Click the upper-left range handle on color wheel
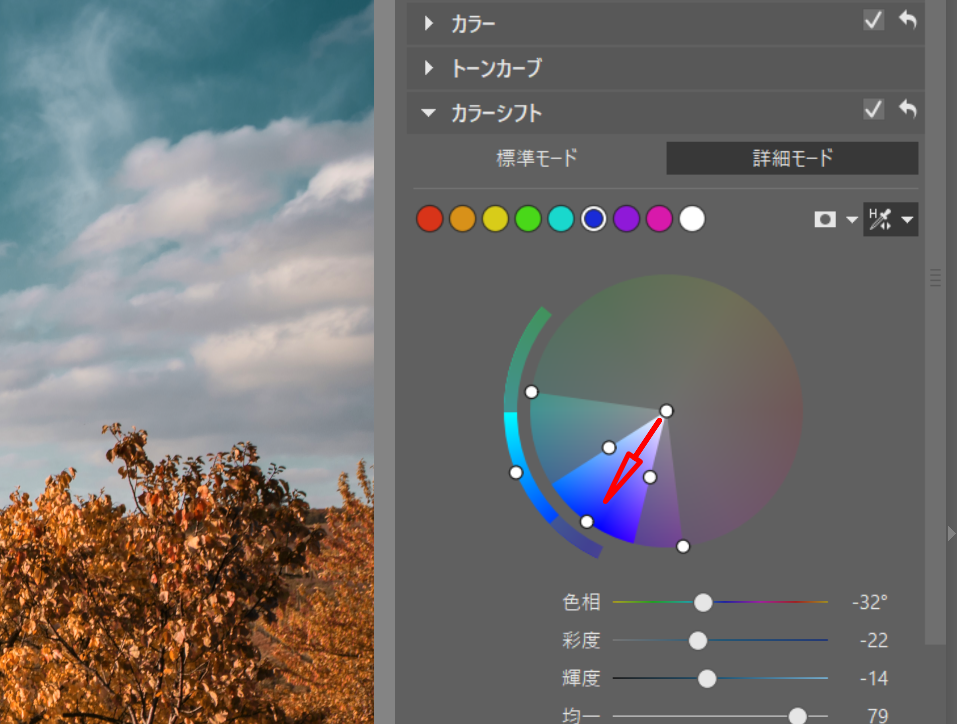 [x=532, y=392]
